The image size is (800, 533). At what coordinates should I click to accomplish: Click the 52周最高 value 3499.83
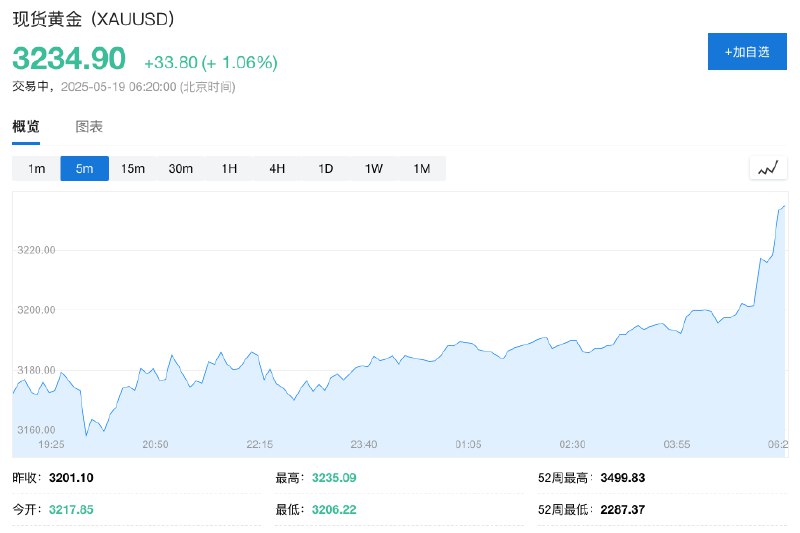tap(622, 478)
